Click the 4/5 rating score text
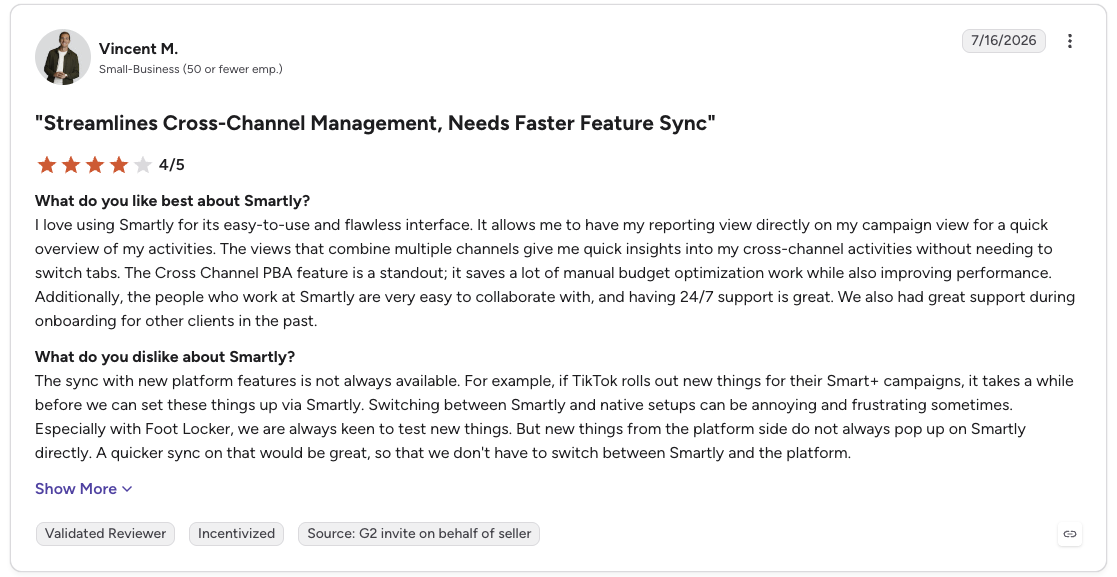 click(x=172, y=165)
